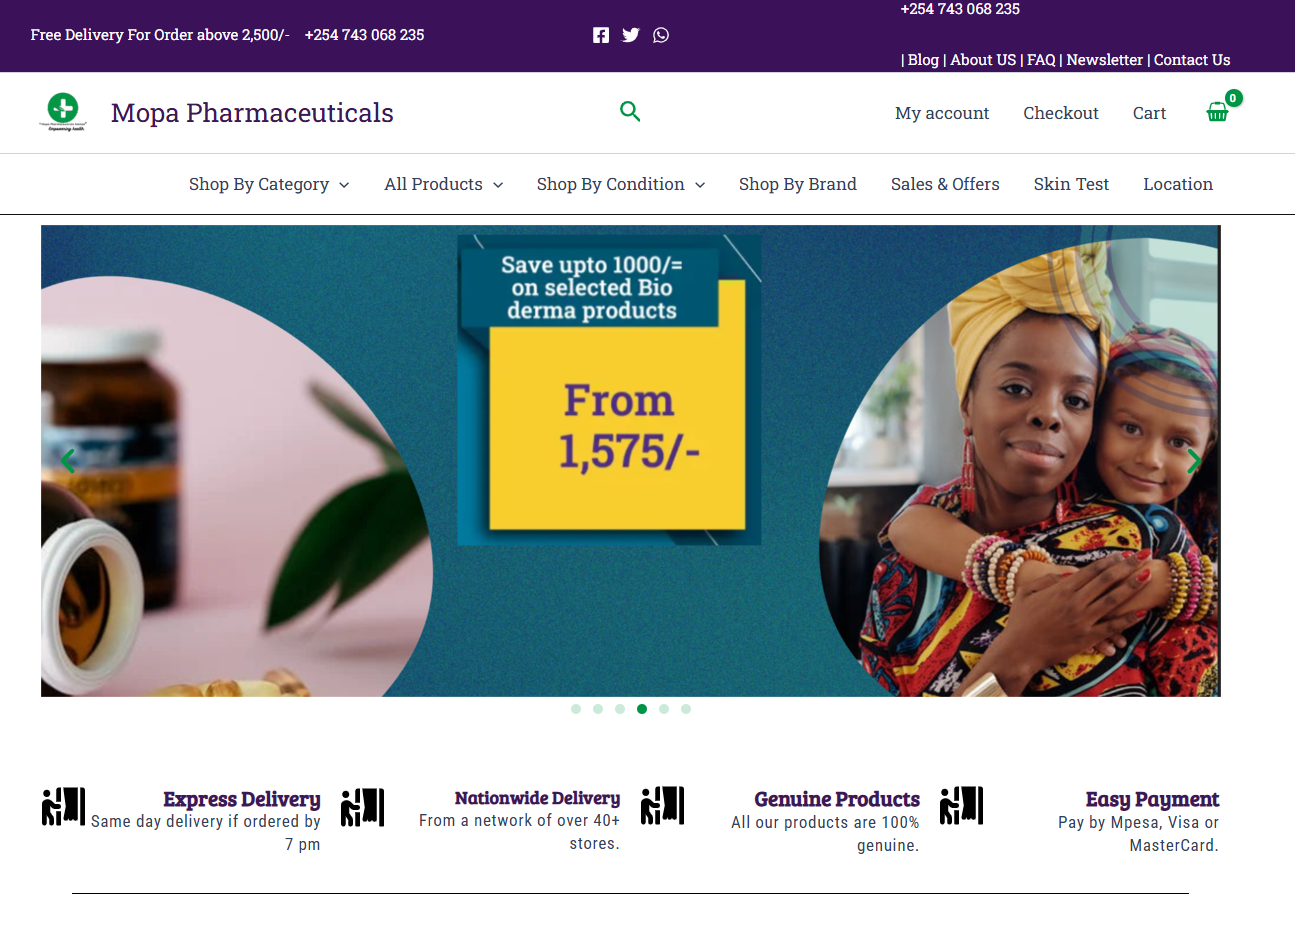Open the Twitter icon link

pos(631,35)
